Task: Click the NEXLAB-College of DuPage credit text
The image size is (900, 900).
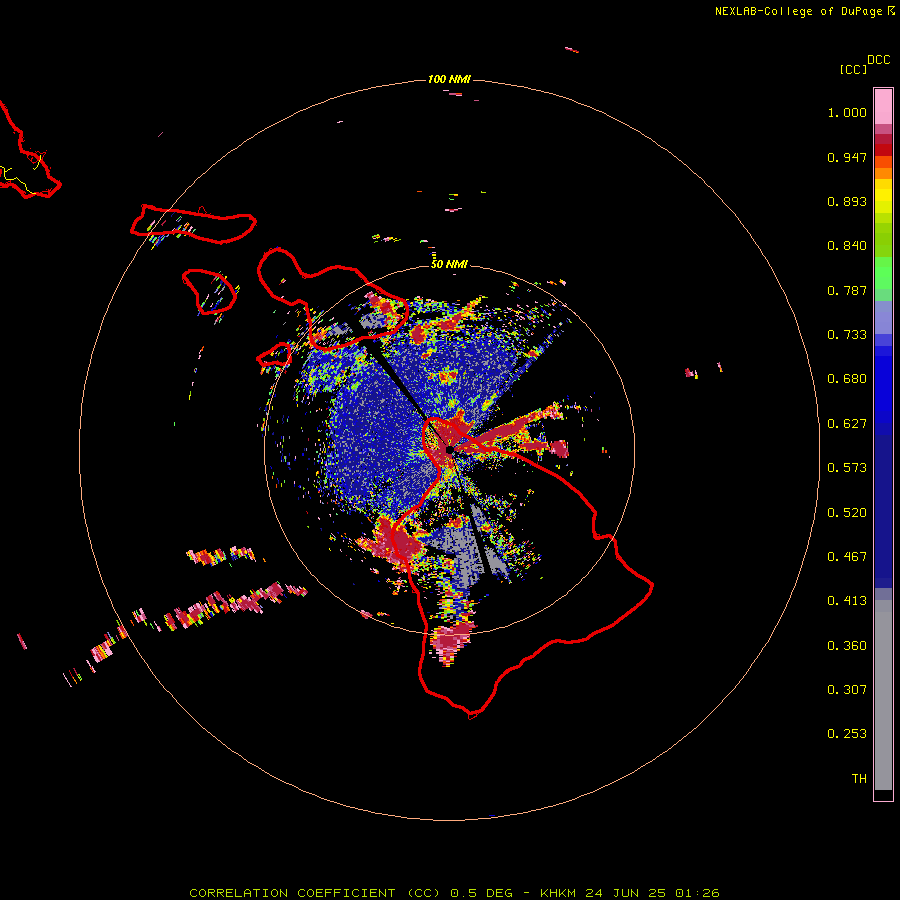Action: tap(799, 11)
